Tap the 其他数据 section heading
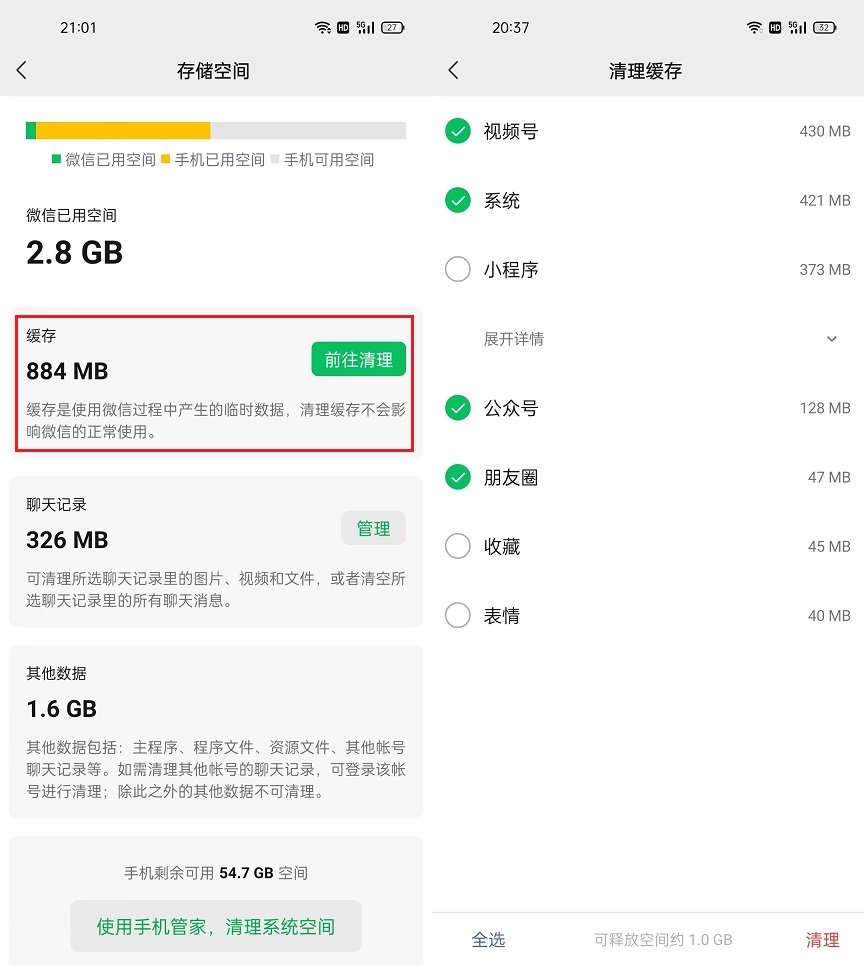The image size is (865, 965). 57,673
